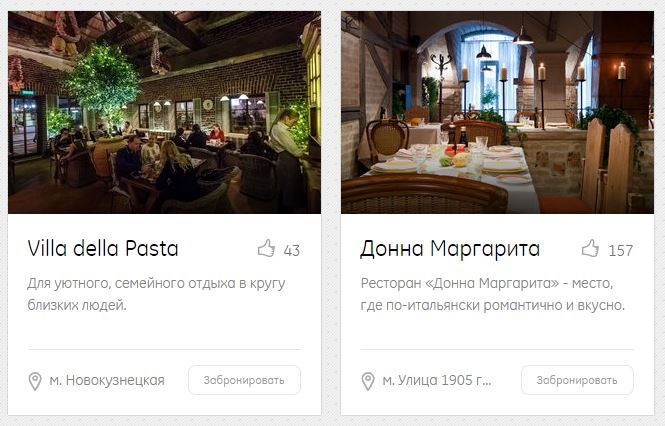
Task: Book Villa della Pasta with Забронировать button
Action: (244, 380)
